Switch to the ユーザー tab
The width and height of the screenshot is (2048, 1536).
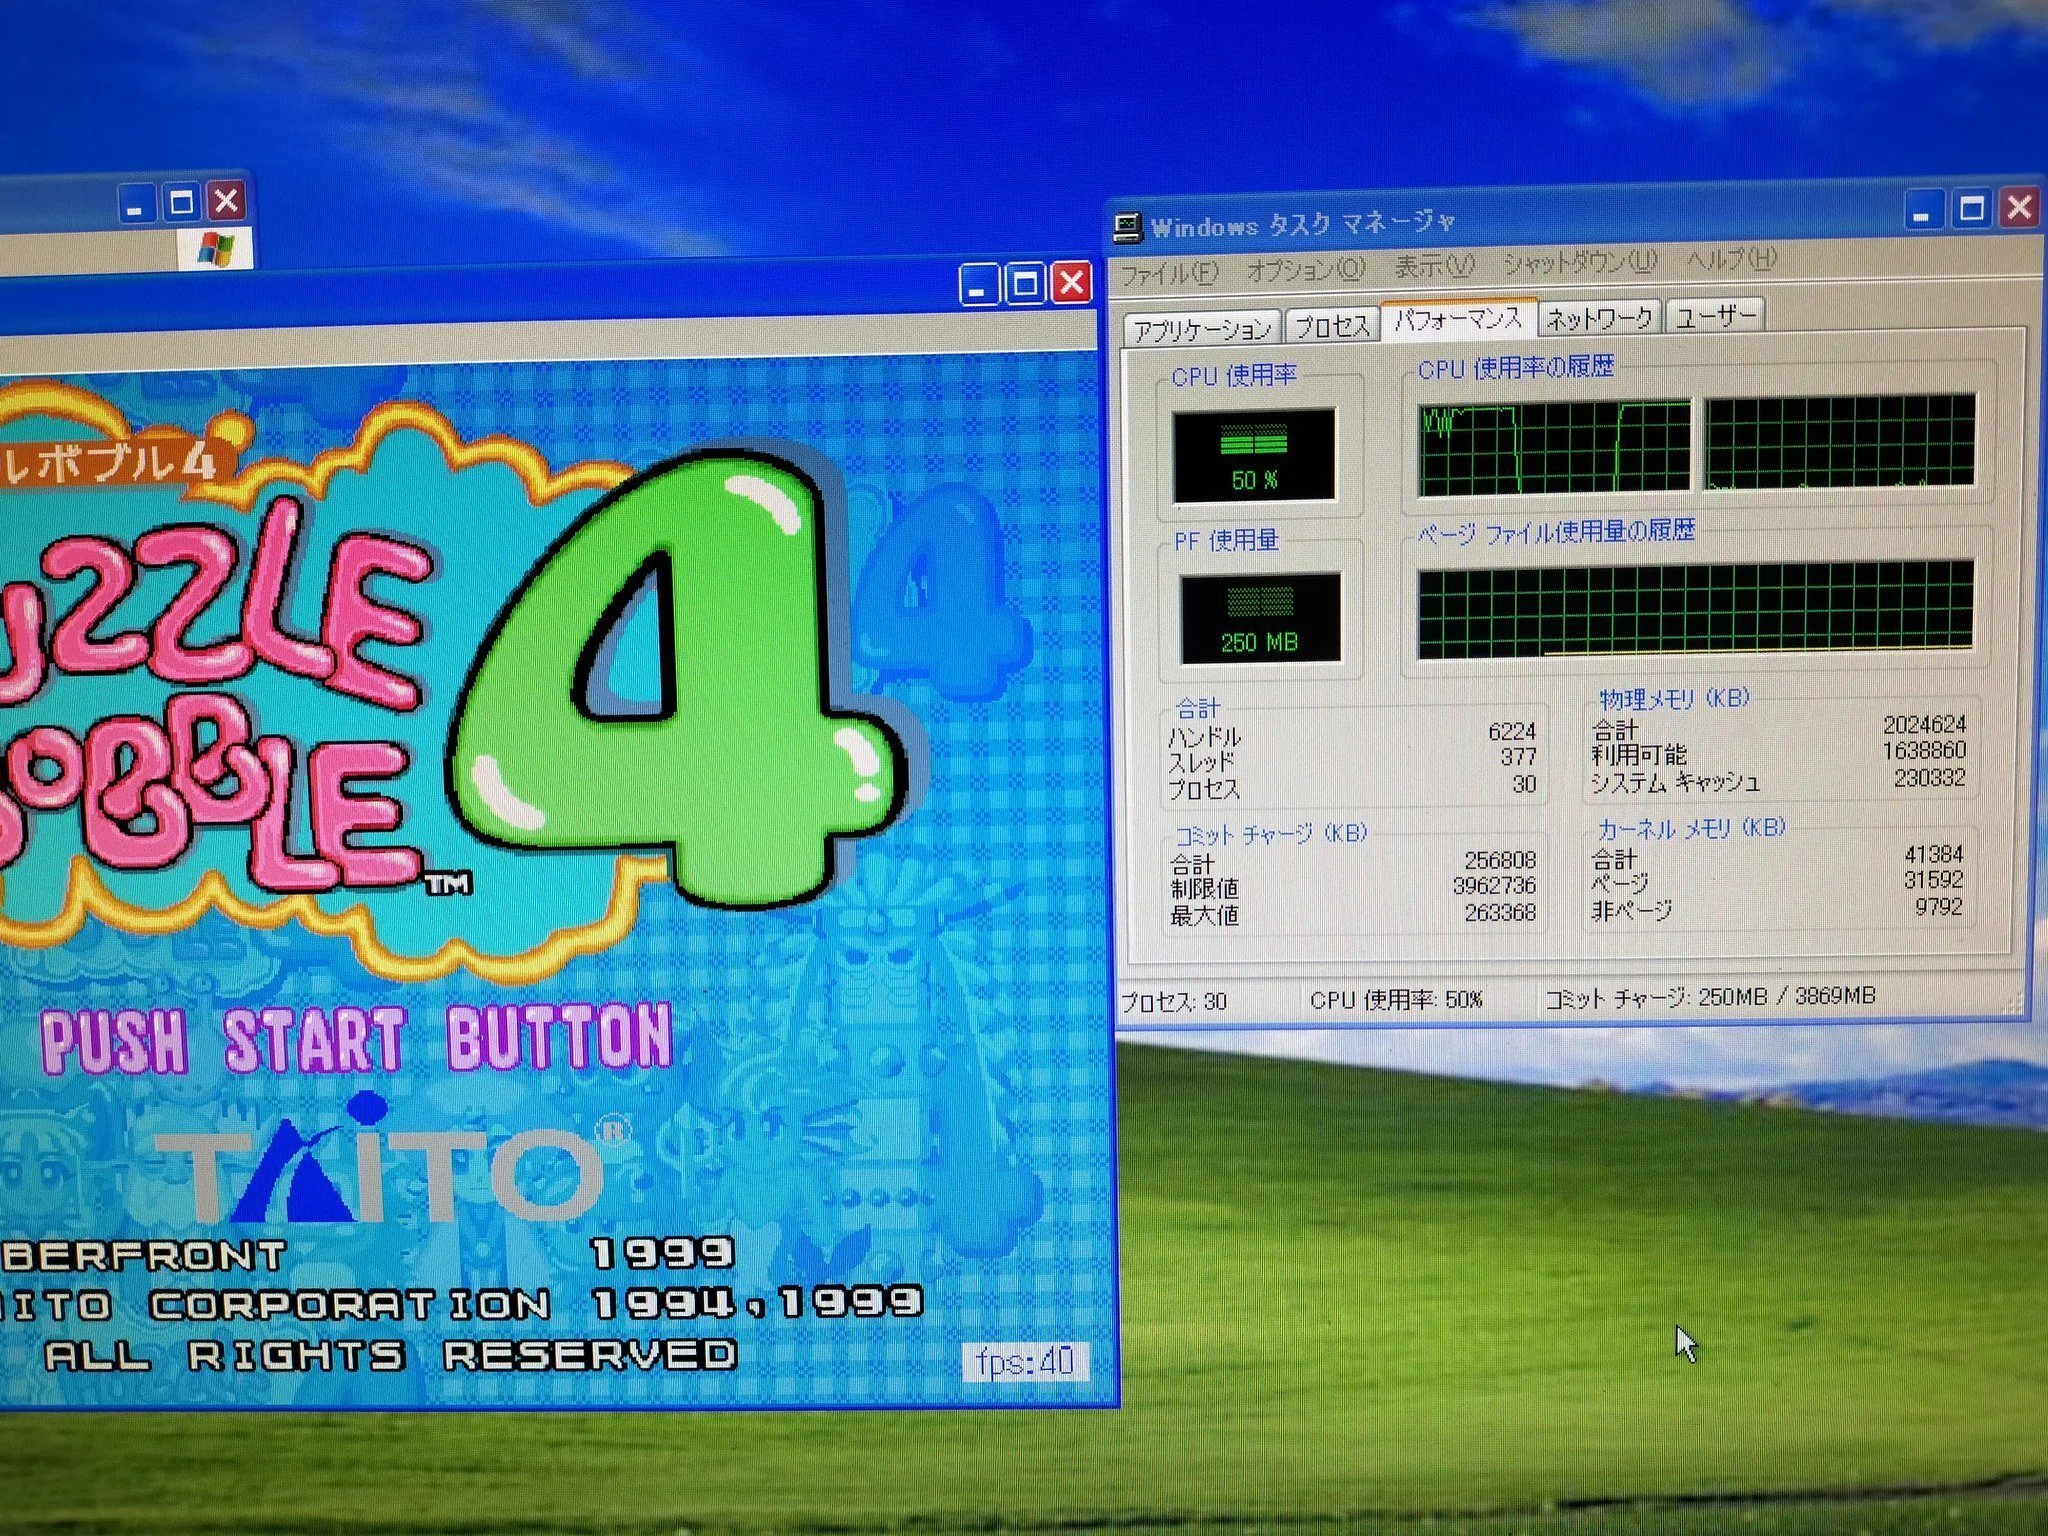[1715, 316]
